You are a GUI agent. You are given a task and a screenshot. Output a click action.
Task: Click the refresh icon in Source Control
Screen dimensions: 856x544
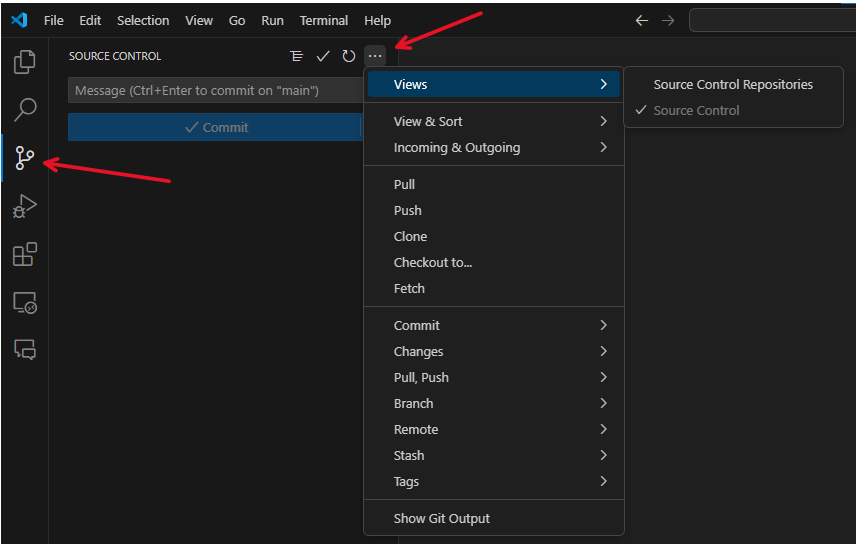pyautogui.click(x=349, y=56)
